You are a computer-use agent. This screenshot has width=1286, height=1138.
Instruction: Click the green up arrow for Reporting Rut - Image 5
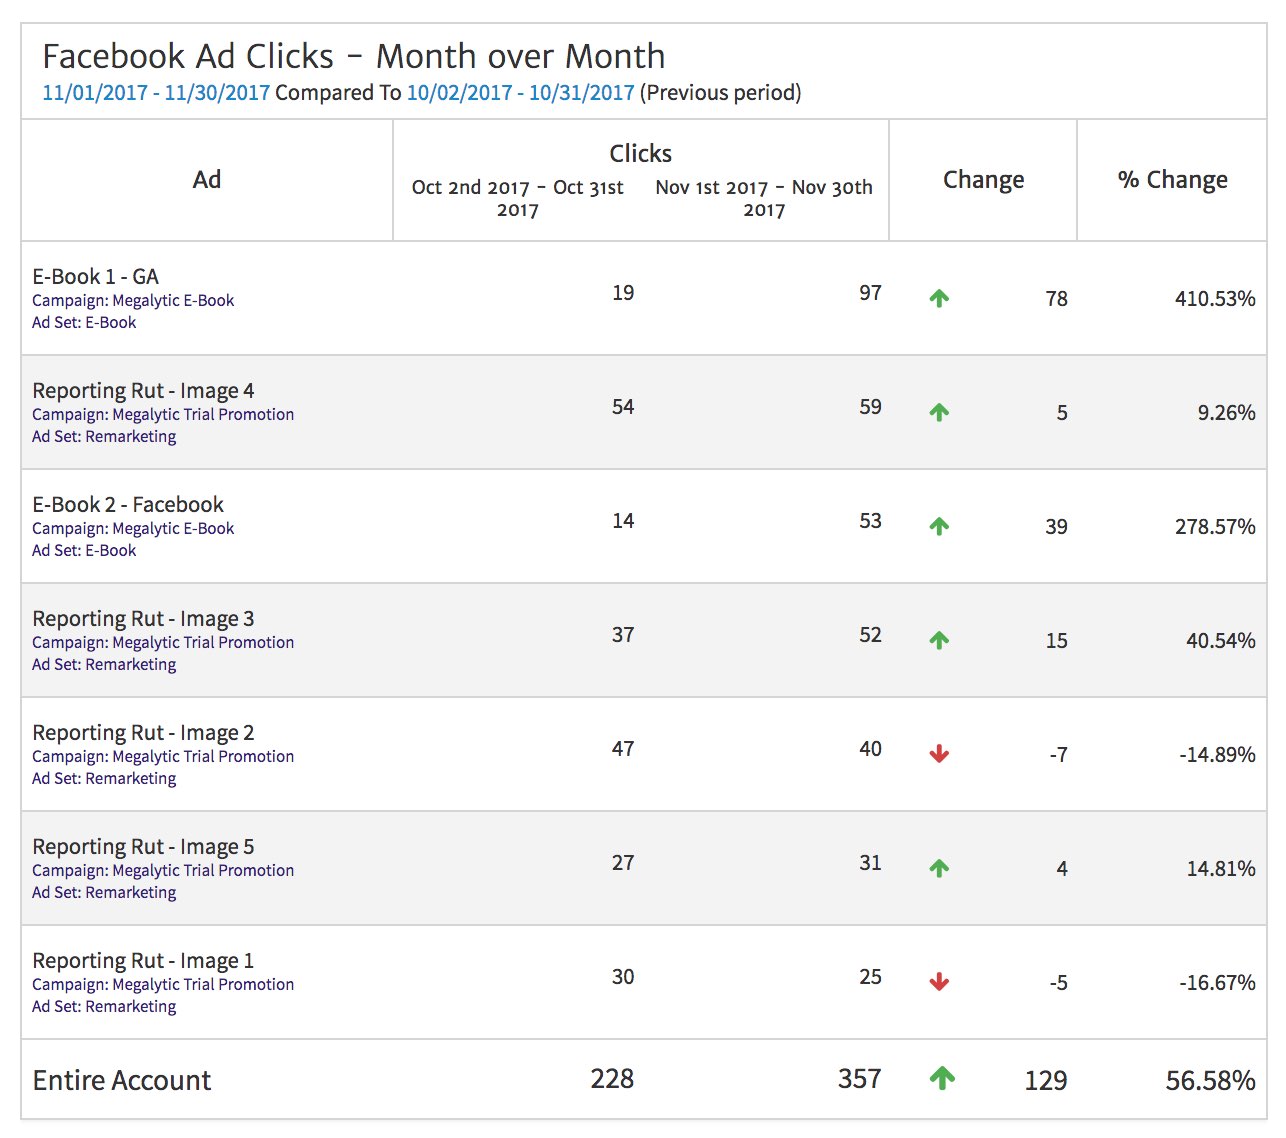(x=939, y=868)
